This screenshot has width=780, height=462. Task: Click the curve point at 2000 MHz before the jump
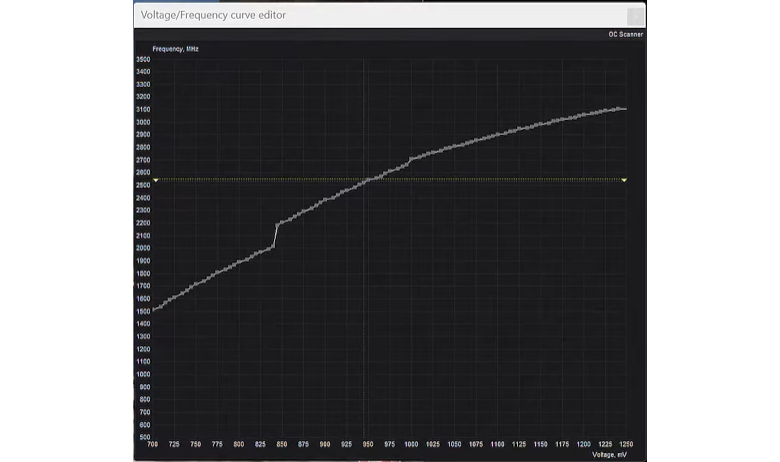click(273, 246)
